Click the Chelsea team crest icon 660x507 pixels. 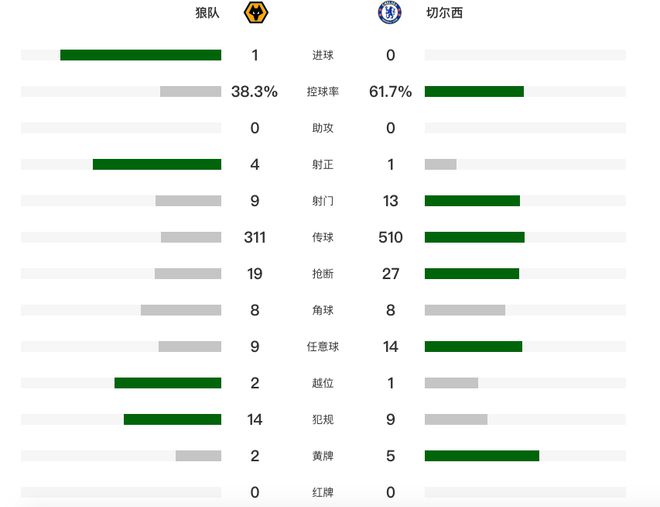coord(390,14)
